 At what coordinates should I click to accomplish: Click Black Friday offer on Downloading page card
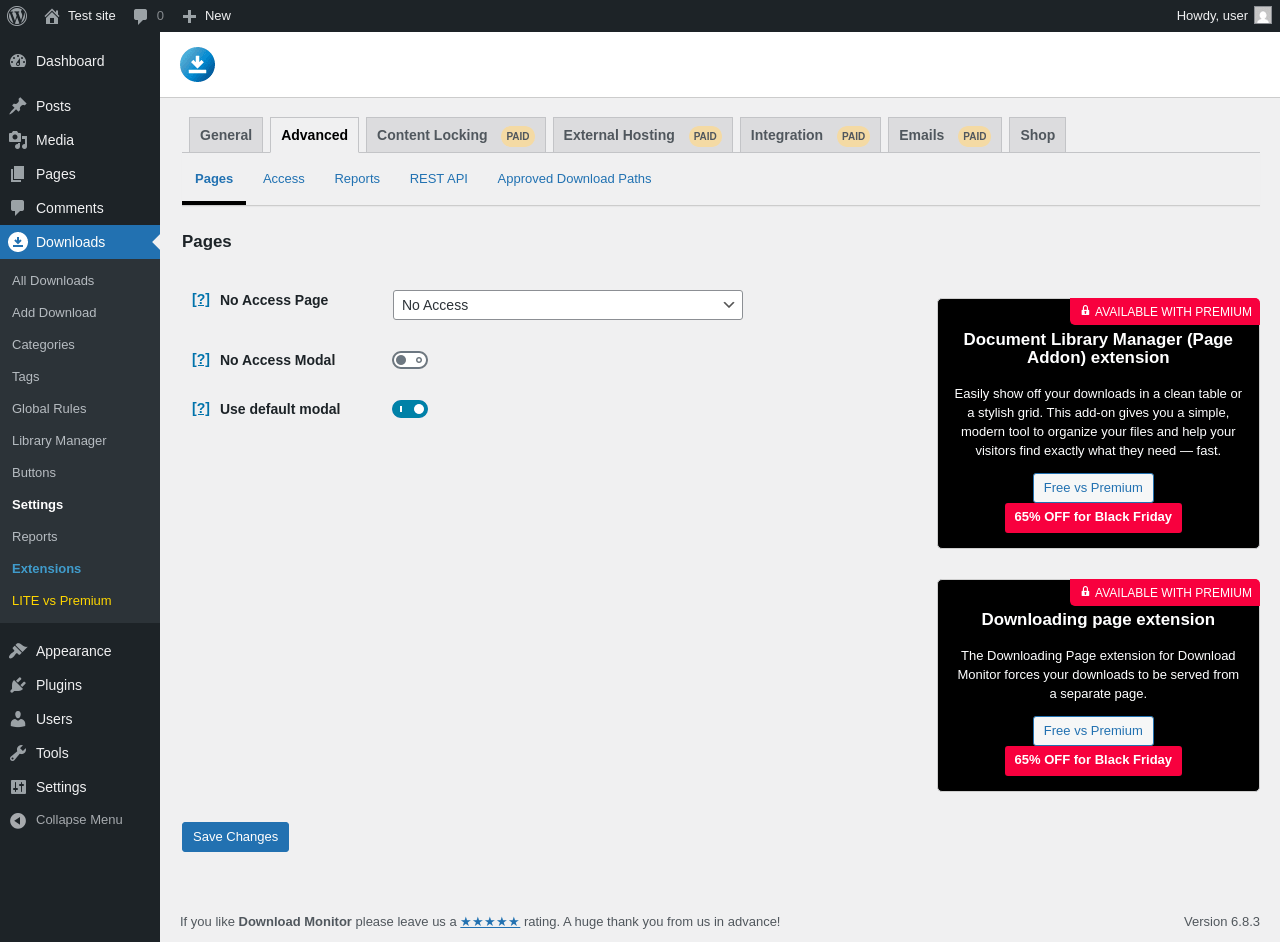point(1093,761)
